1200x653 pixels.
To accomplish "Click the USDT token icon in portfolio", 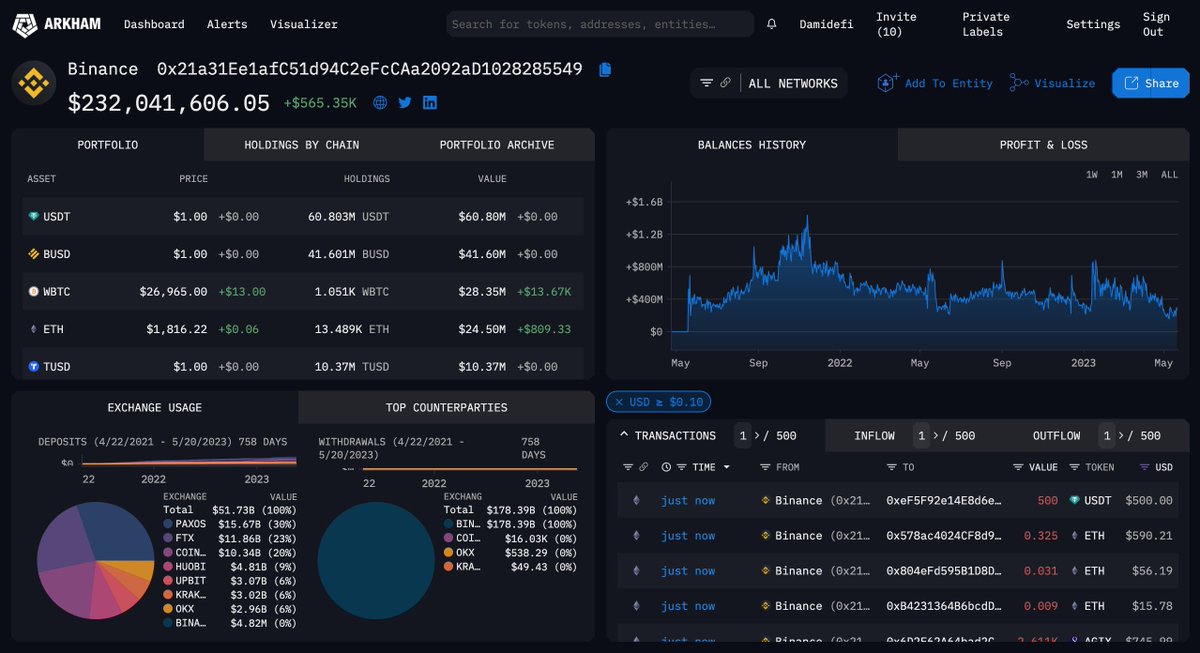I will click(34, 216).
